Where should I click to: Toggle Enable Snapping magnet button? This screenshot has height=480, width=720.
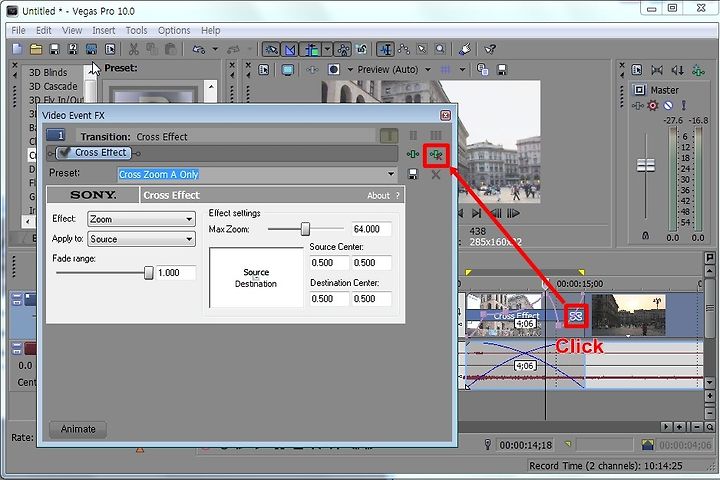pos(271,49)
